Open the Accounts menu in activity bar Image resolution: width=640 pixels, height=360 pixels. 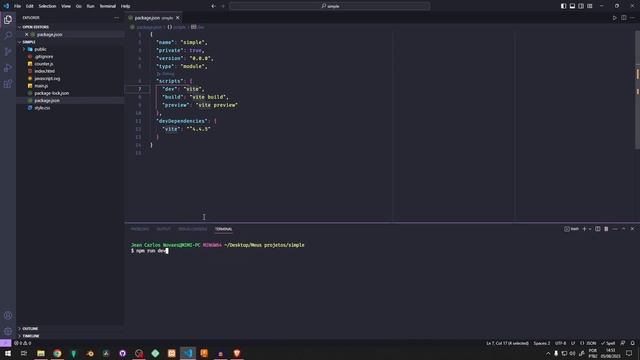point(8,315)
